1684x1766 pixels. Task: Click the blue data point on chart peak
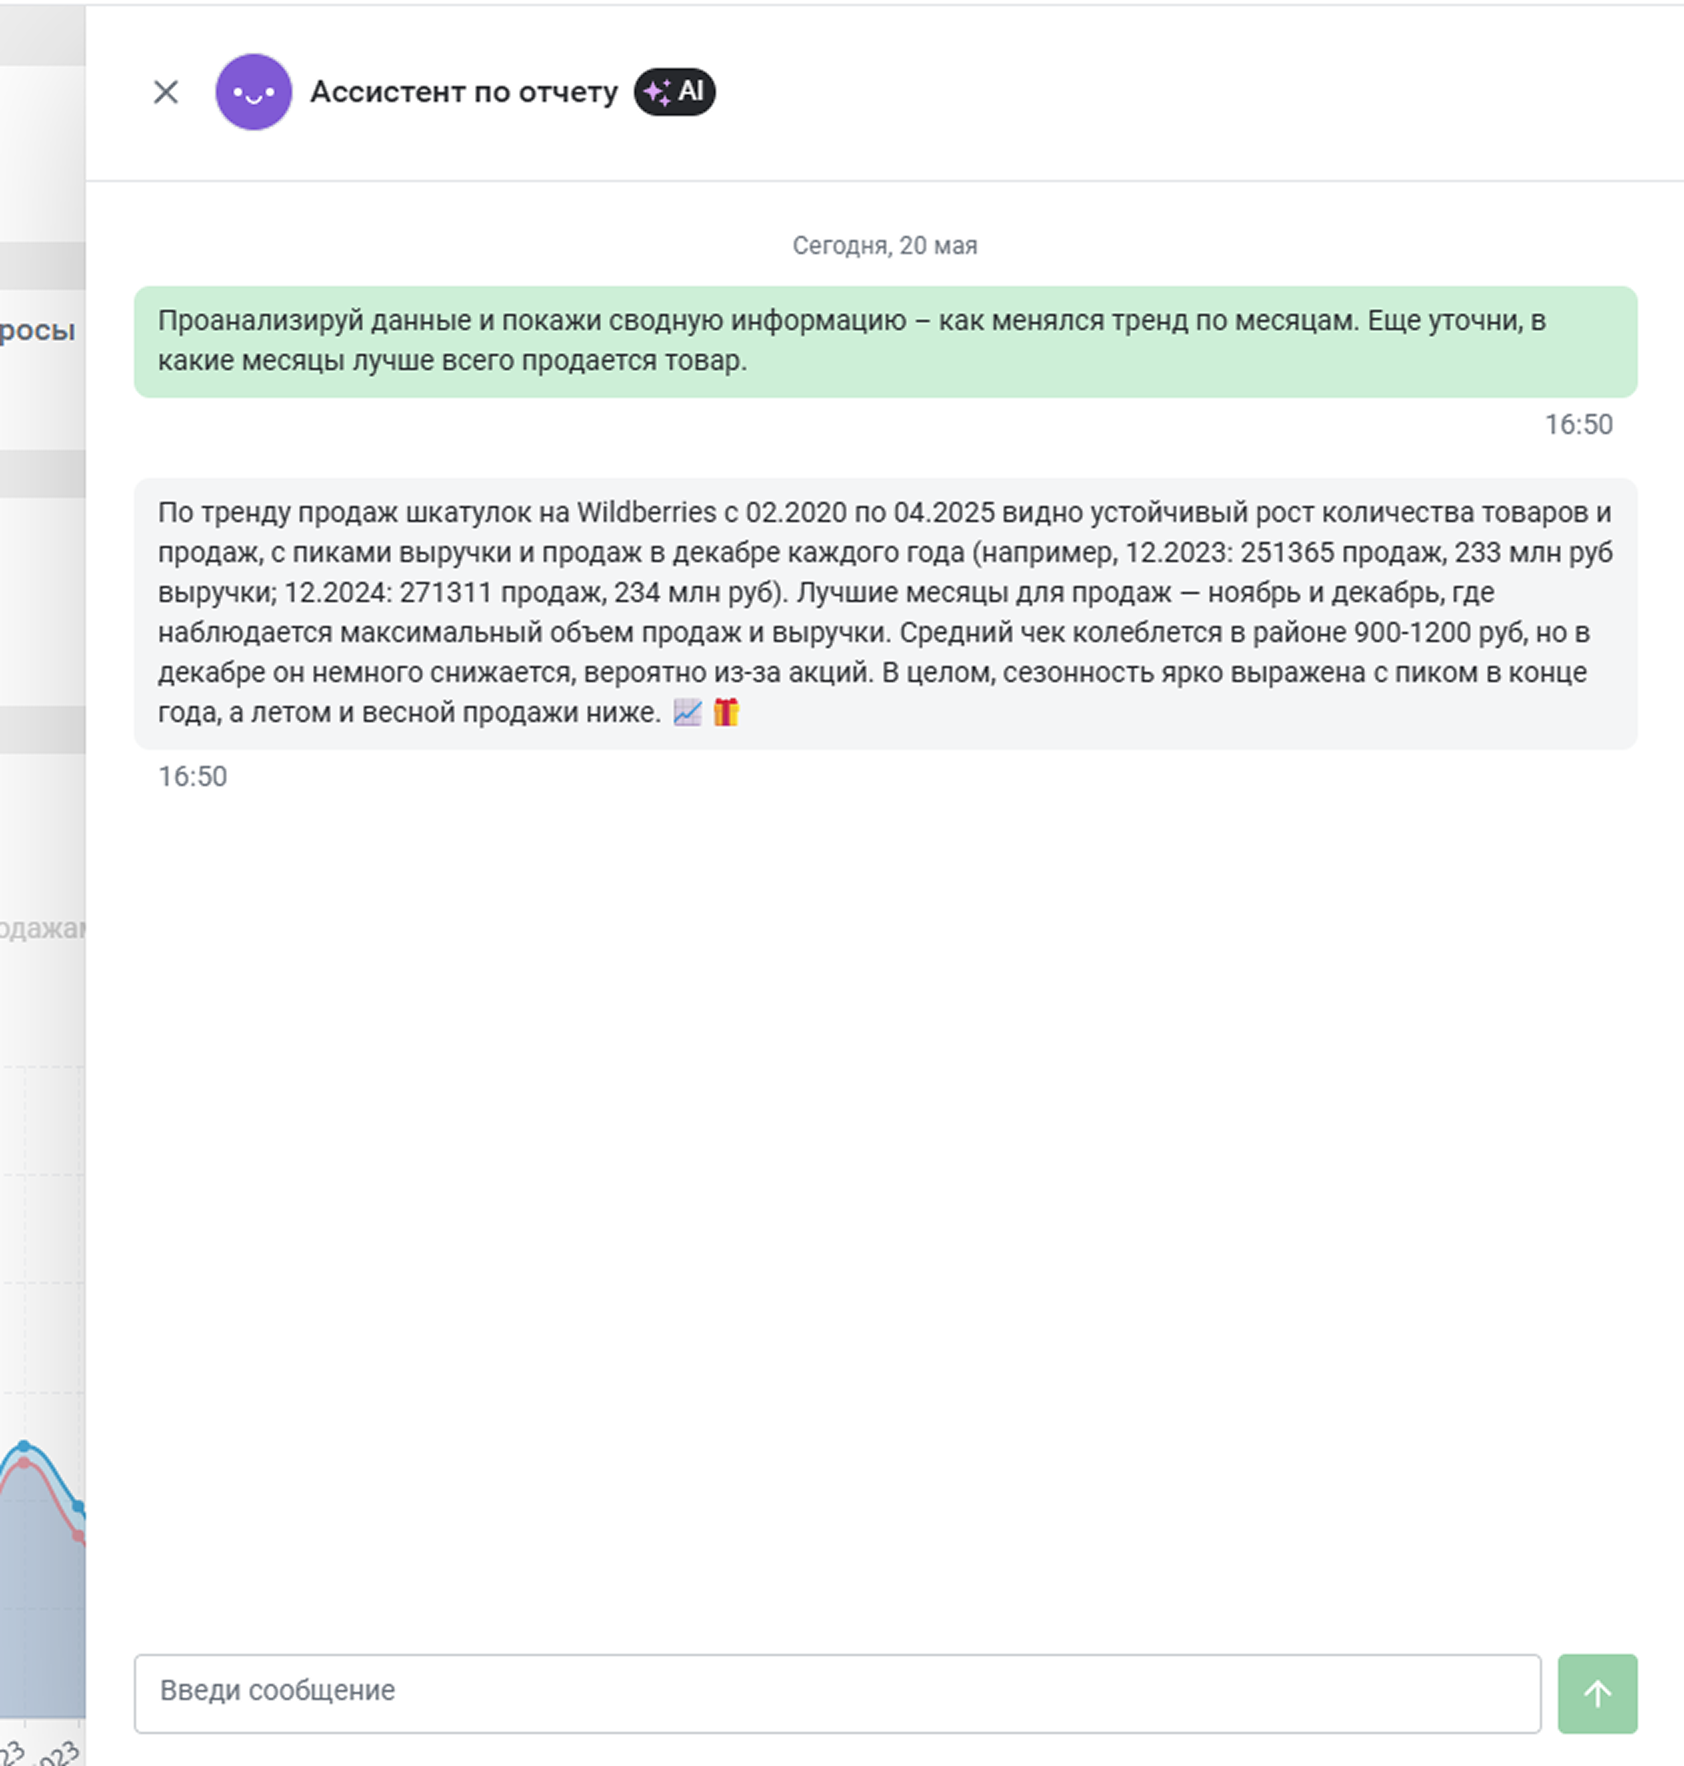(25, 1445)
